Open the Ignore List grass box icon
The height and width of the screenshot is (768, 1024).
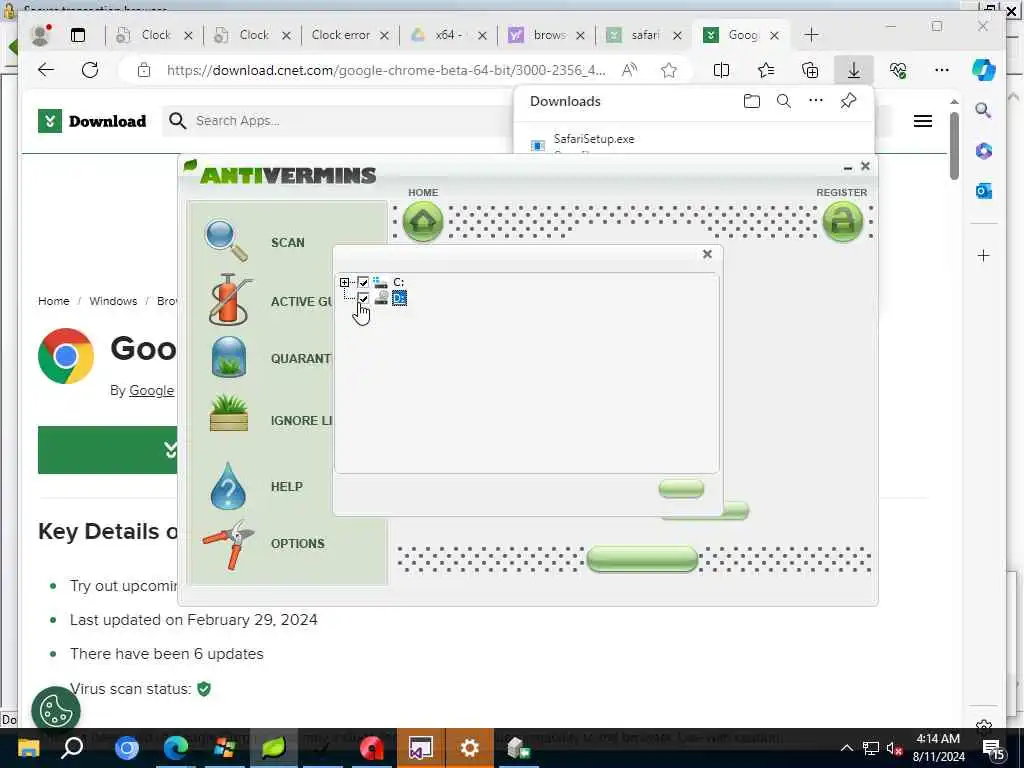tap(229, 413)
